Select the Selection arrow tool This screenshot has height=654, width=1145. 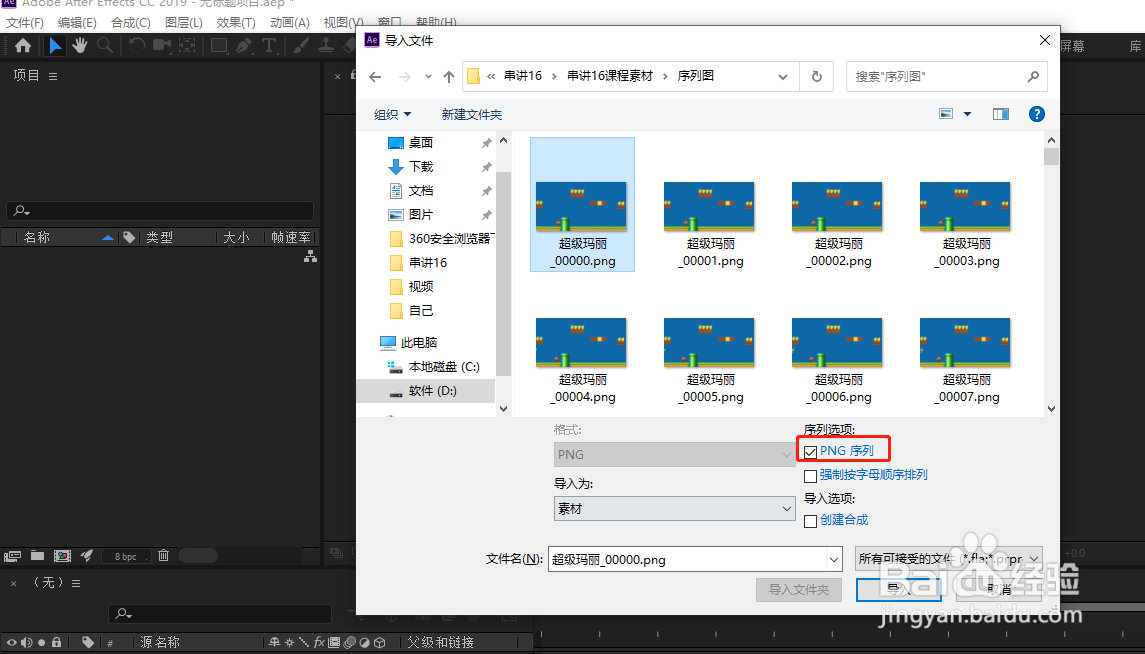pyautogui.click(x=55, y=46)
